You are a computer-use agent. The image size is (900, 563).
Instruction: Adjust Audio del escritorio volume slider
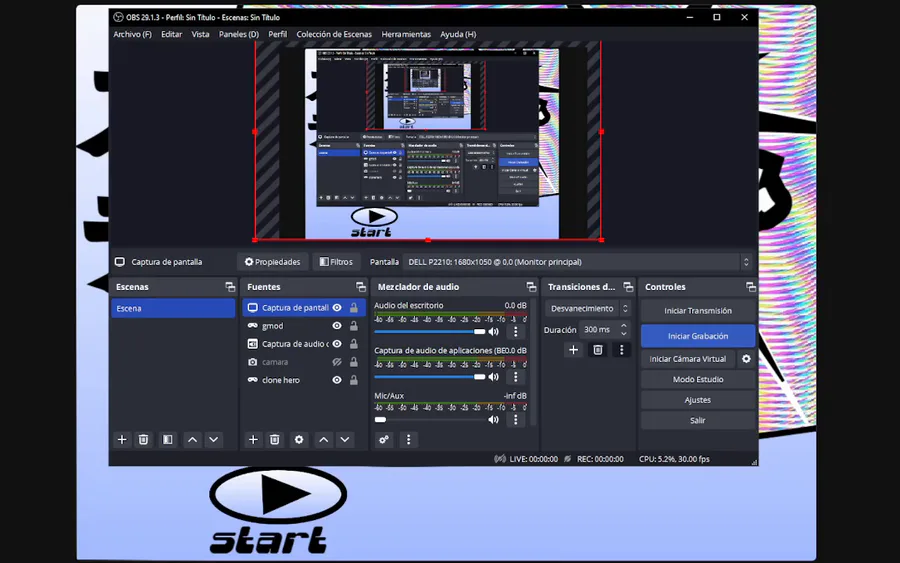point(430,332)
